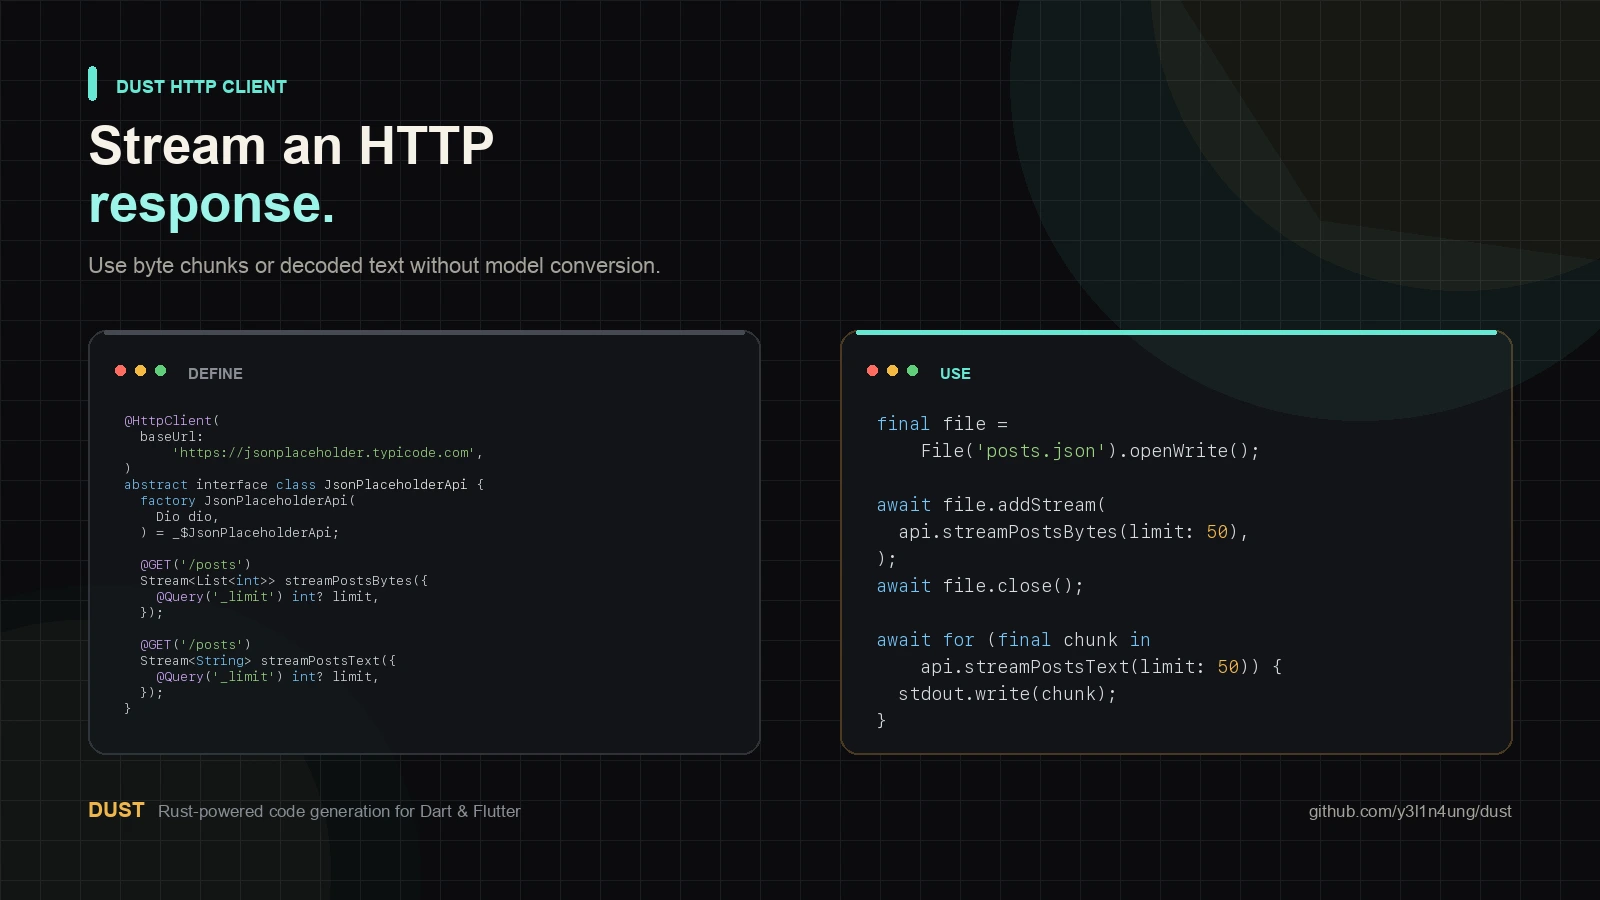This screenshot has width=1600, height=900.
Task: Click the 'stdout.write(chunk);' line
Action: pos(1007,694)
